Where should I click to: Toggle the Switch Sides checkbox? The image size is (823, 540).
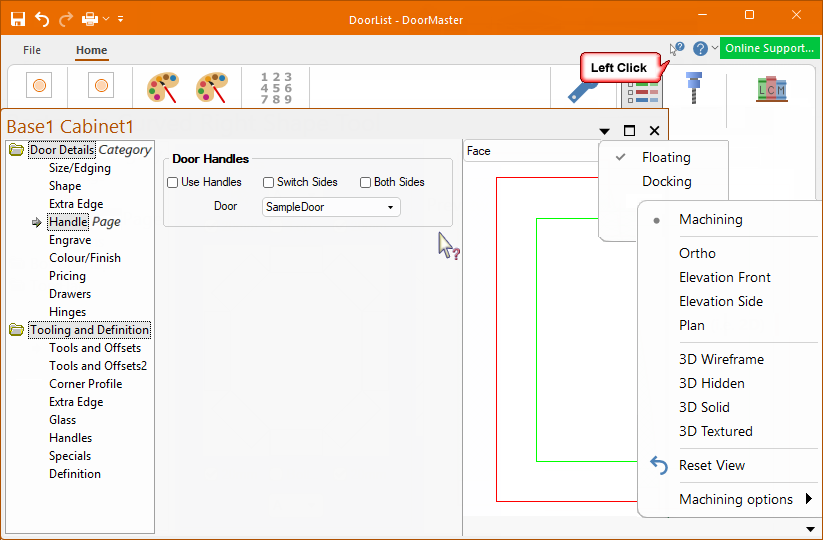[x=268, y=182]
